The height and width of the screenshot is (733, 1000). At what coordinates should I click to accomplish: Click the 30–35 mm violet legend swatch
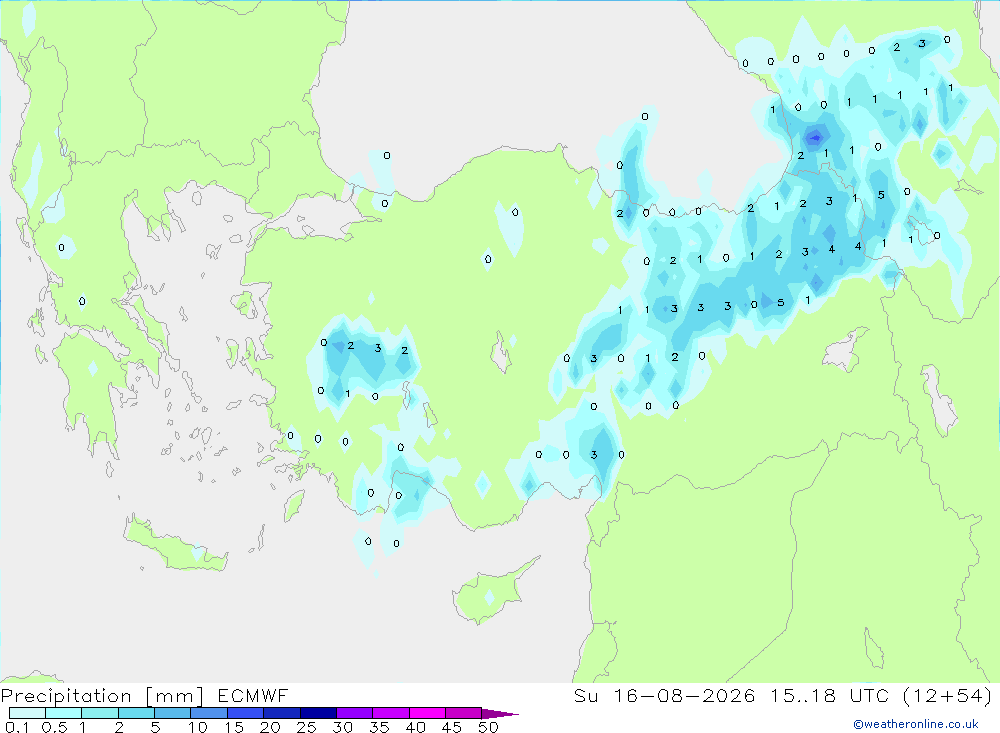[x=354, y=713]
